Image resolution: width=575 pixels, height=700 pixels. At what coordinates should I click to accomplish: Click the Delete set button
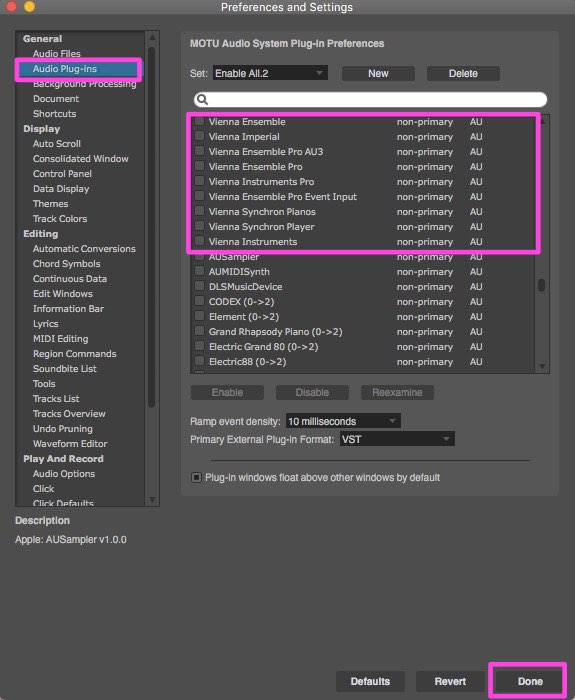click(463, 74)
